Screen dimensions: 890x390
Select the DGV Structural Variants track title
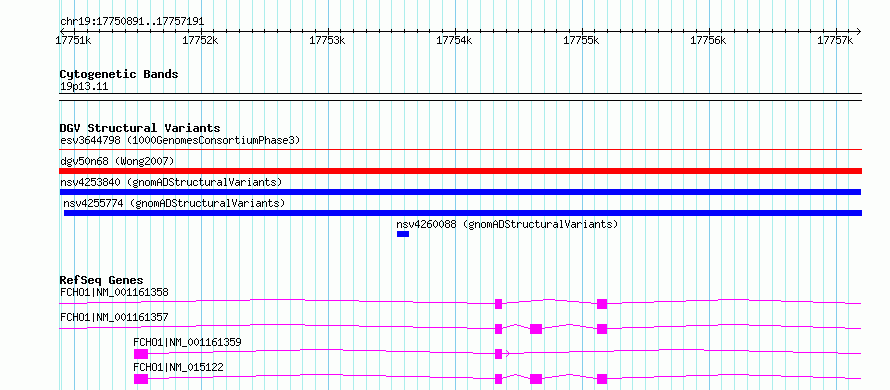pyautogui.click(x=140, y=128)
